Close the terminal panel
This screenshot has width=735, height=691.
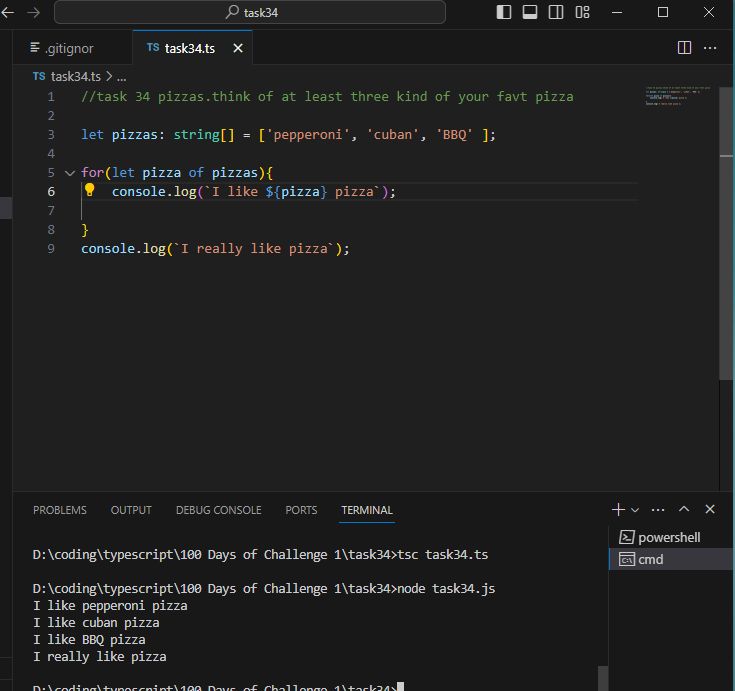(x=710, y=509)
